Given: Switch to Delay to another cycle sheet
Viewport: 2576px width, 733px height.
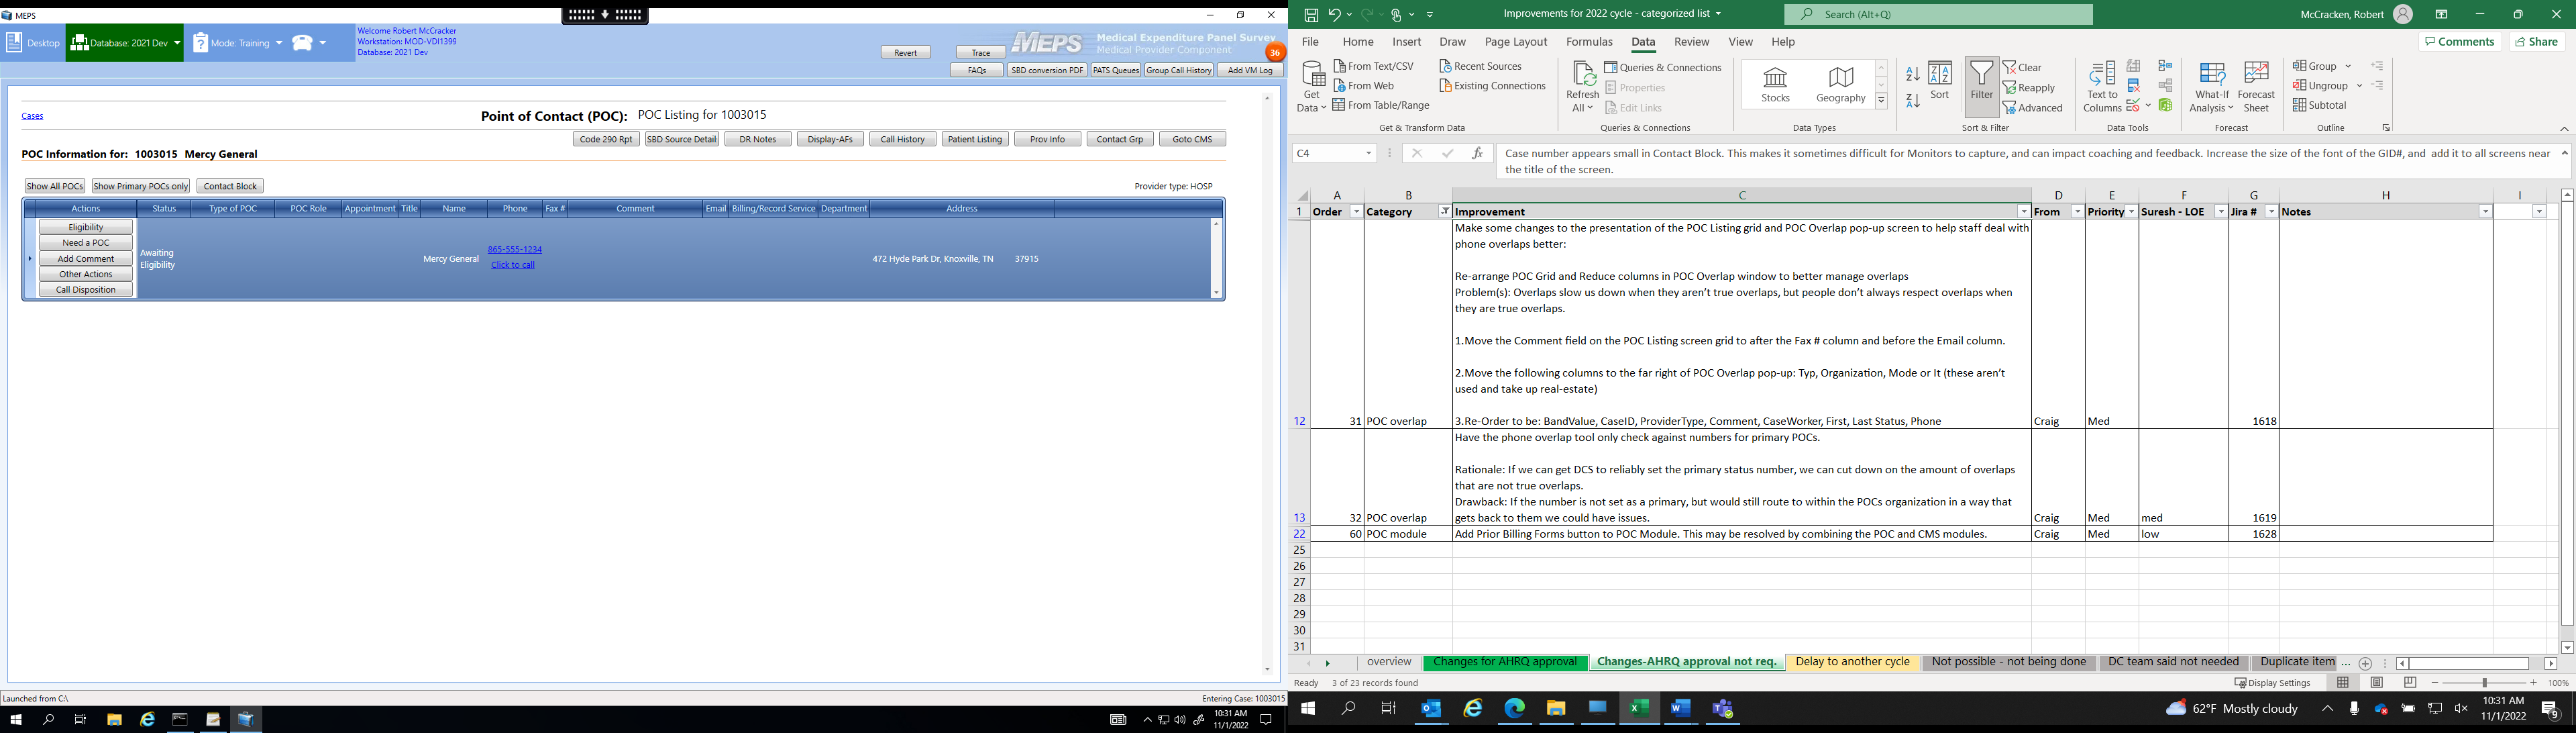Looking at the screenshot, I should pyautogui.click(x=1852, y=662).
